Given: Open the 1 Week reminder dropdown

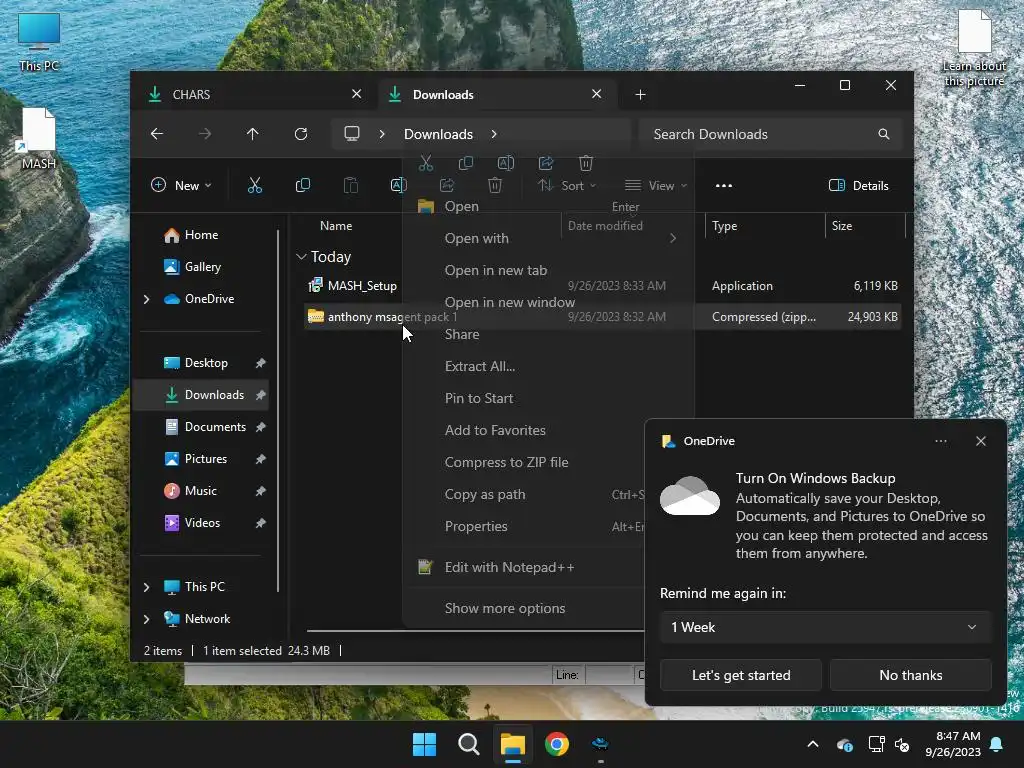Looking at the screenshot, I should tap(825, 627).
